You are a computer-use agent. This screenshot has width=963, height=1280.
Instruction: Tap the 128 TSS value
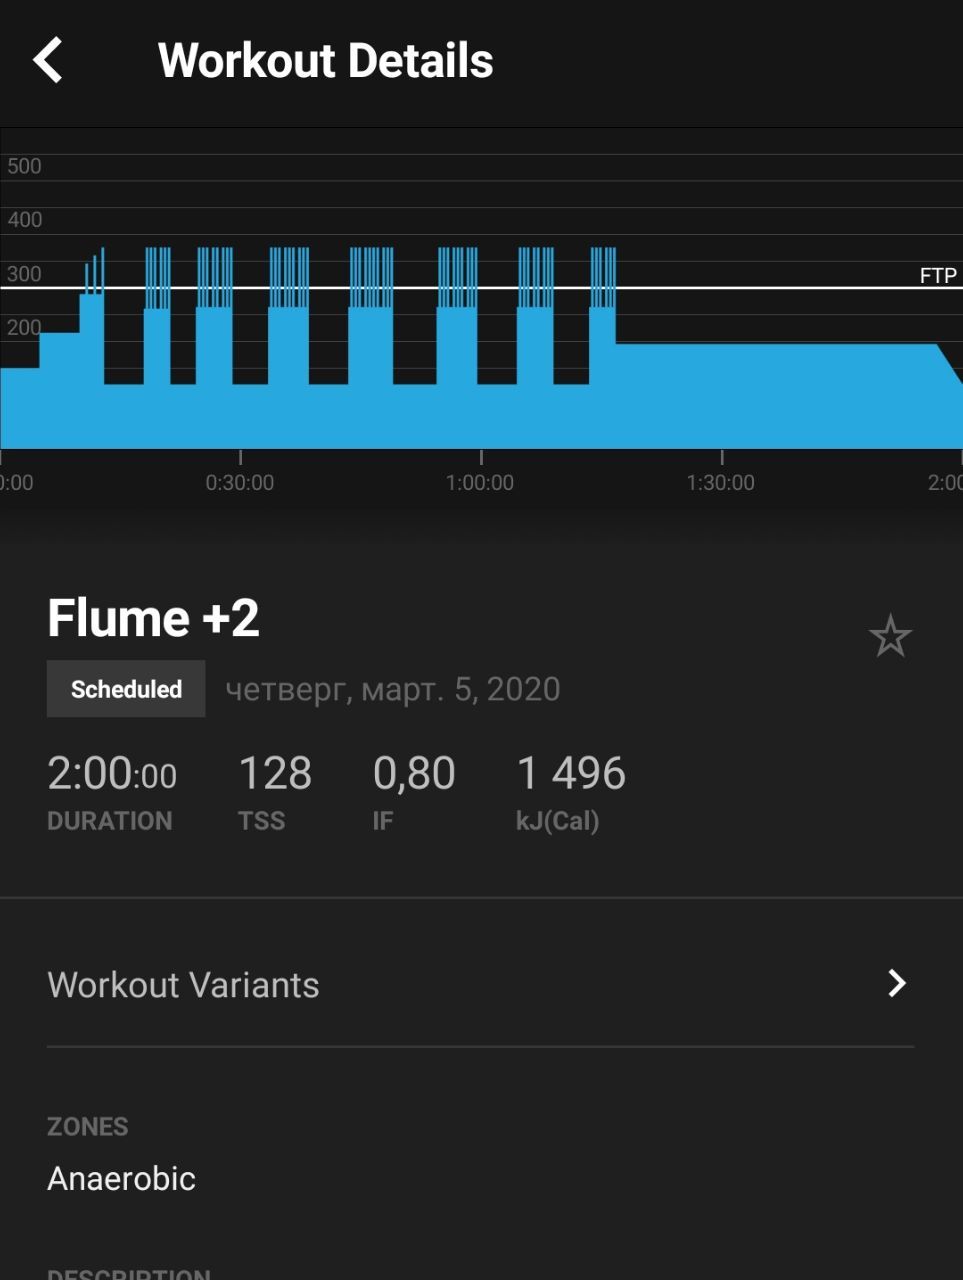pyautogui.click(x=275, y=774)
